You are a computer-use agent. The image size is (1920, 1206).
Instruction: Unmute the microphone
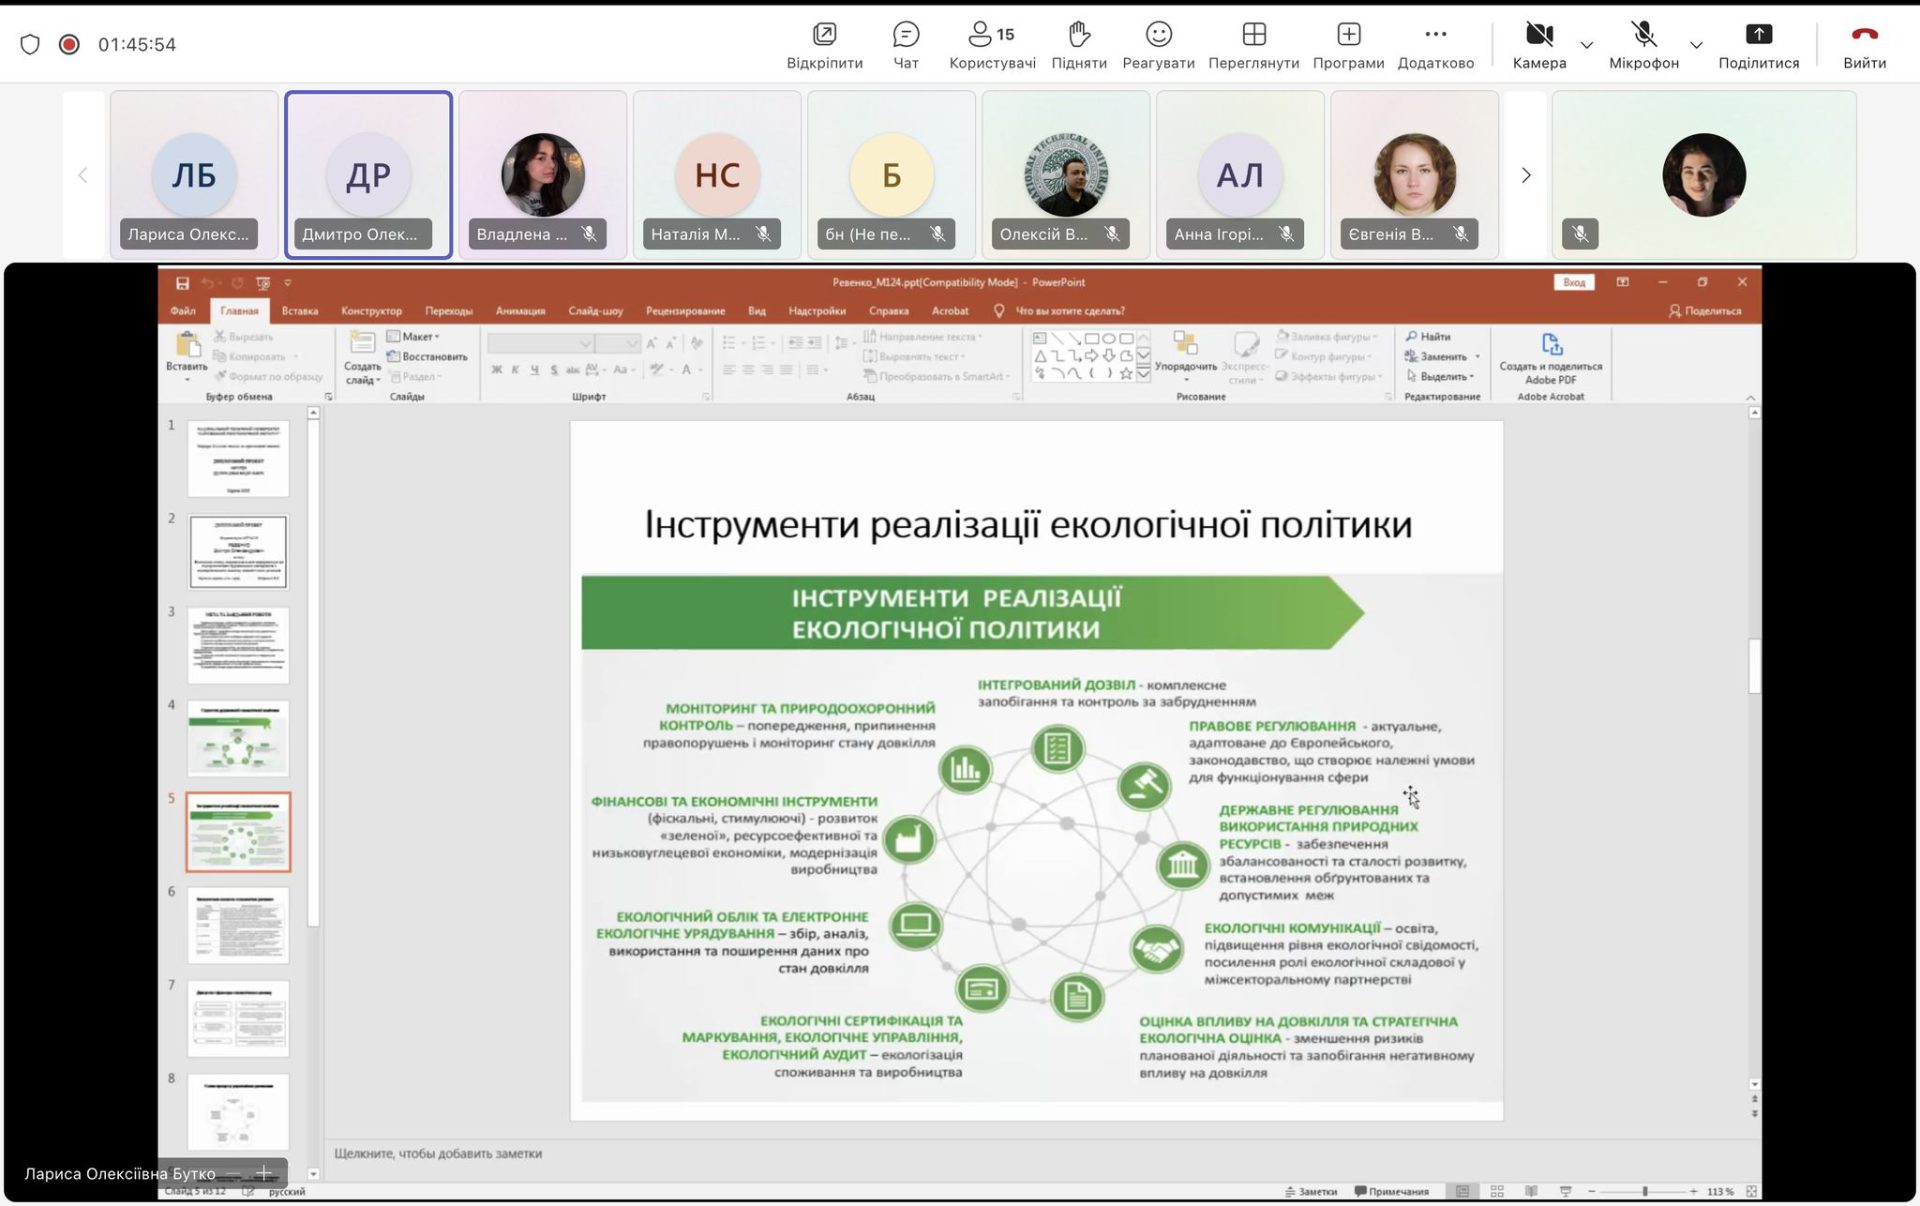click(x=1643, y=45)
